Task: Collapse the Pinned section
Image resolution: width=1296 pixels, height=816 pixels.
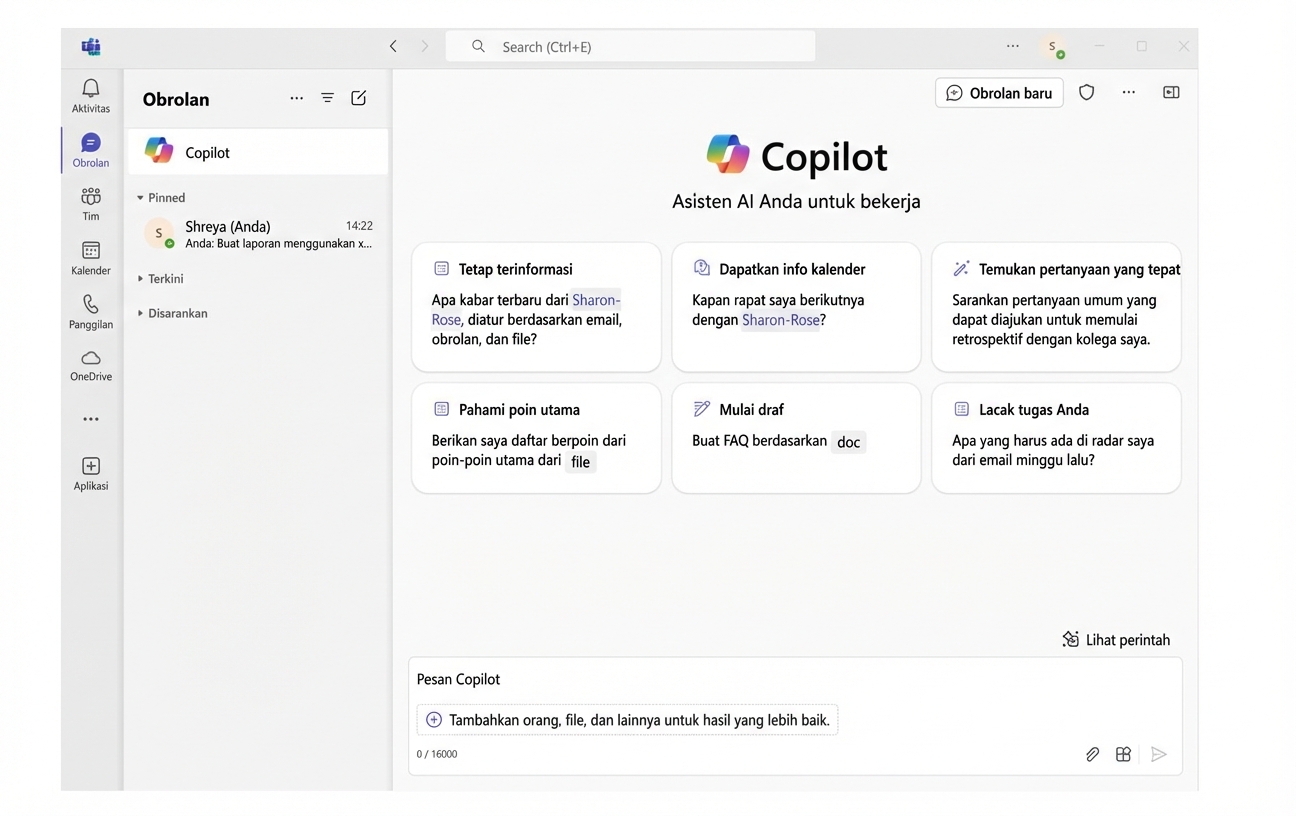Action: [161, 197]
